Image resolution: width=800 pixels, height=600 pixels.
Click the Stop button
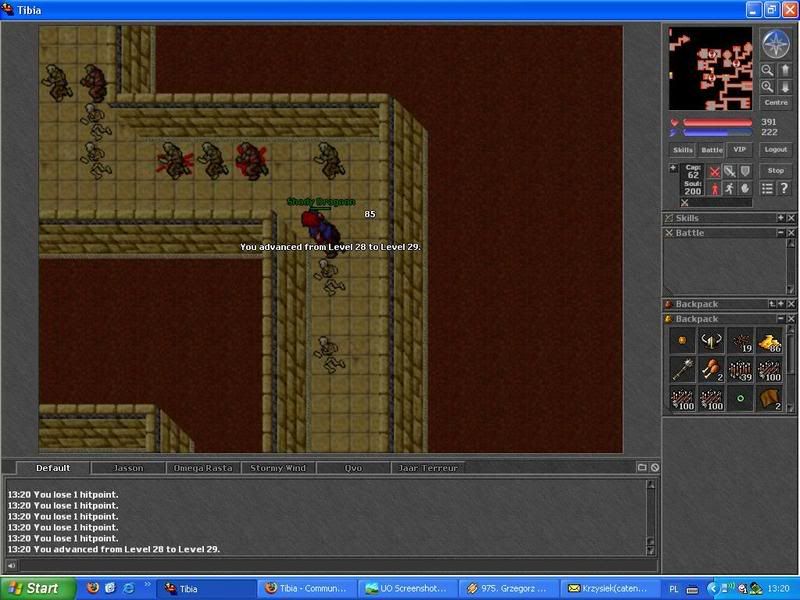pos(776,171)
